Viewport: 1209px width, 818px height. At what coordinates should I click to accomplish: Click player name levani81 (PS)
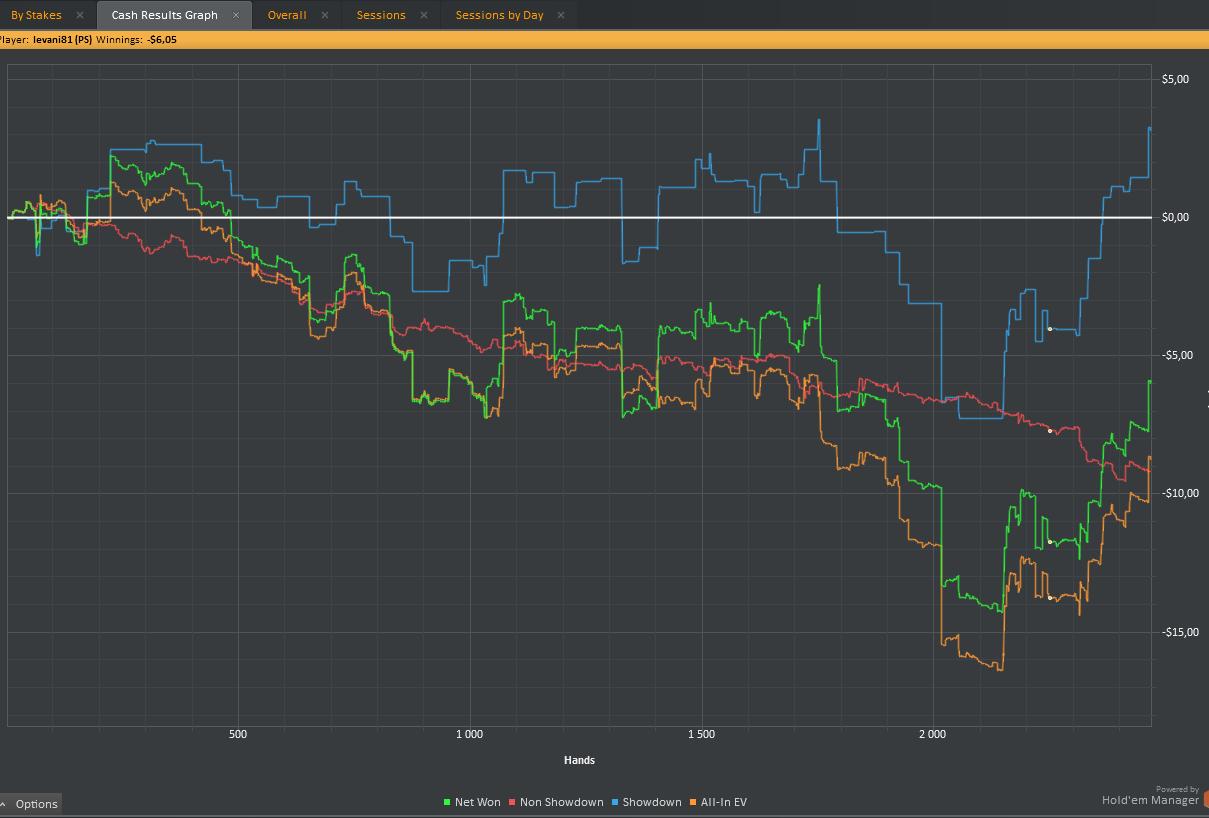pyautogui.click(x=63, y=40)
